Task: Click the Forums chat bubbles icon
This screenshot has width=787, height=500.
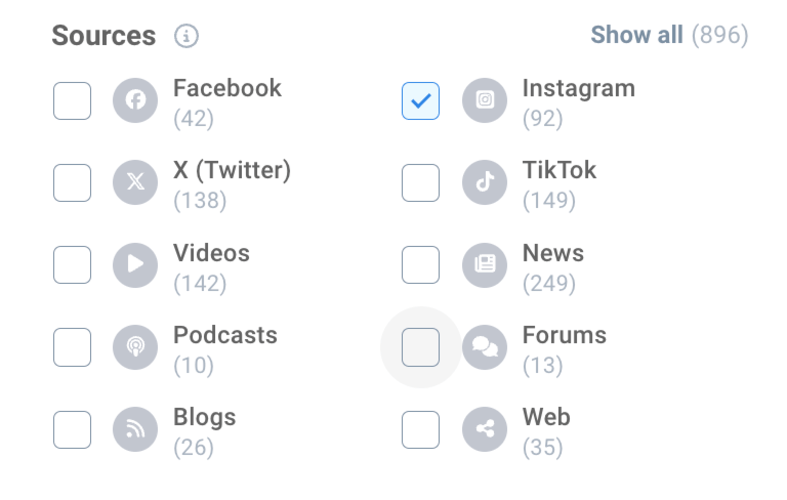Action: coord(485,347)
